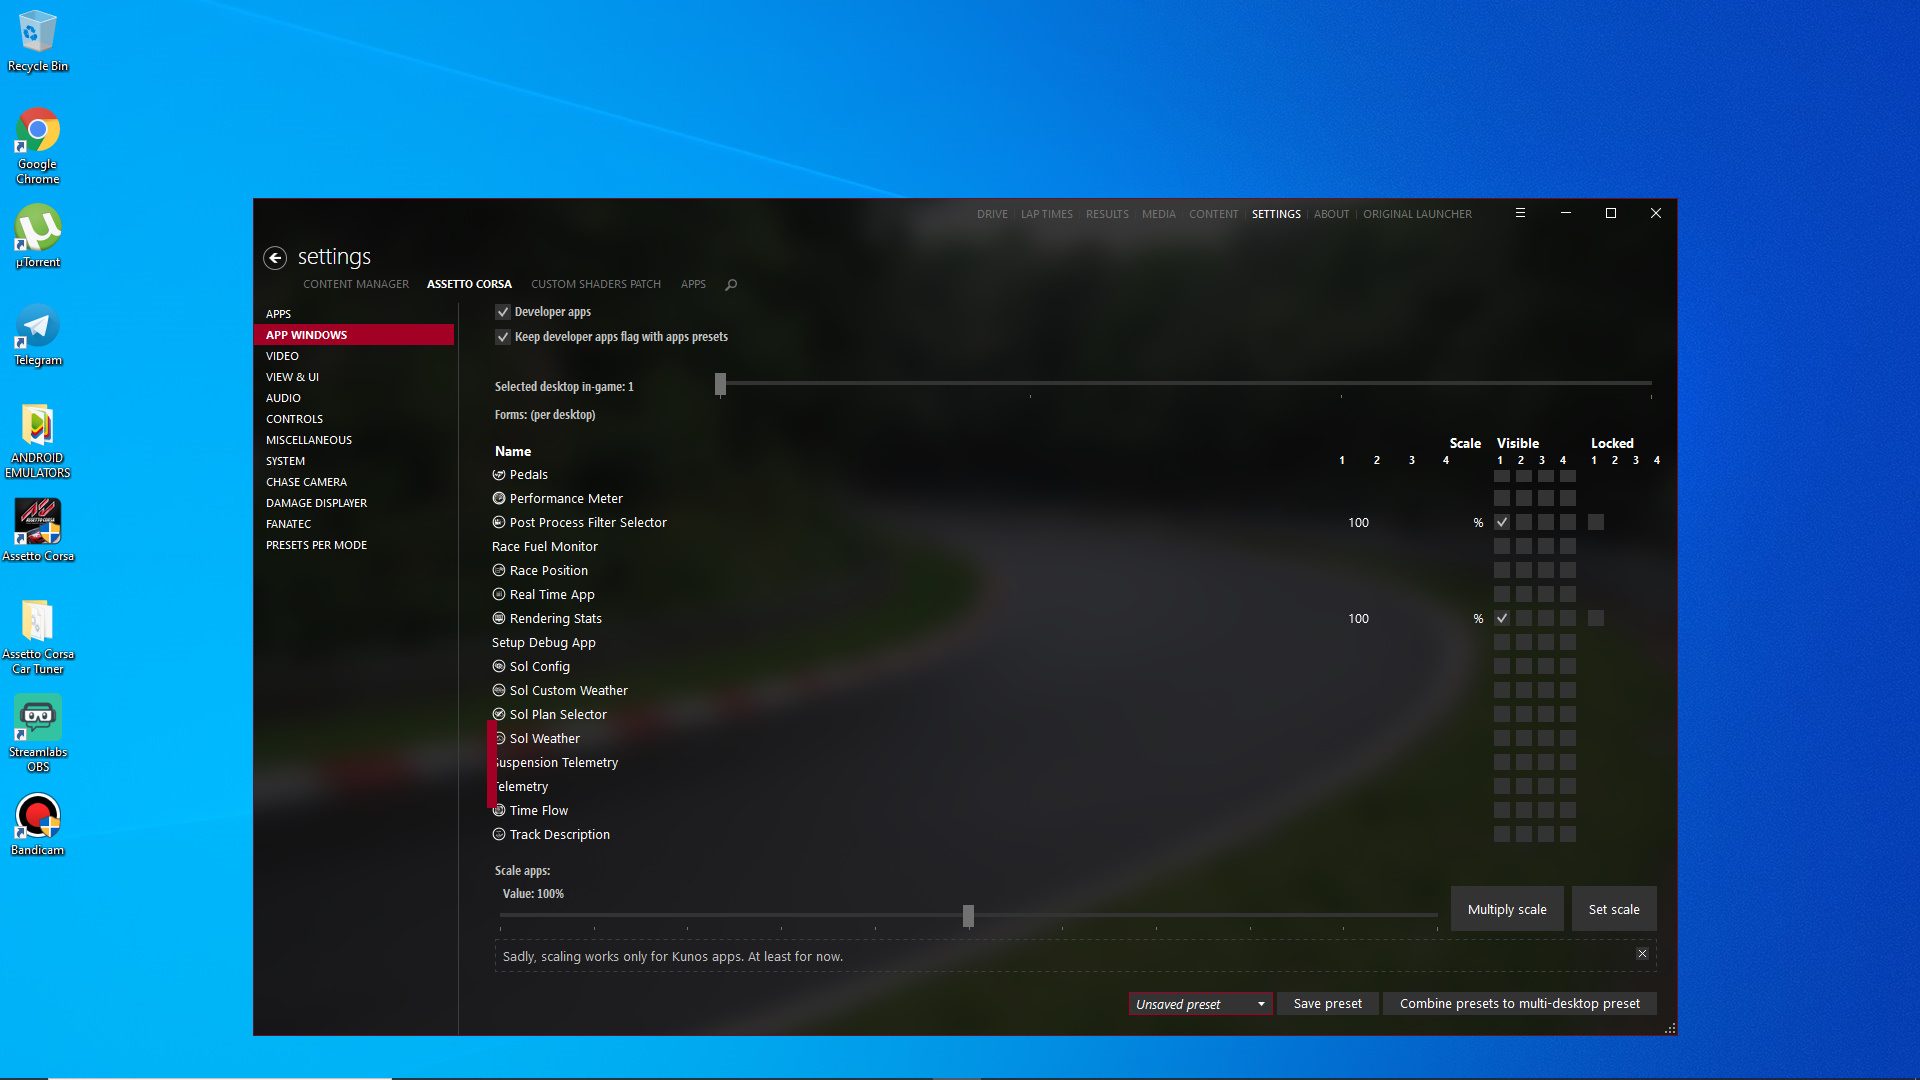1920x1080 pixels.
Task: Click Combine presets to multi-desktop preset
Action: click(x=1520, y=1004)
